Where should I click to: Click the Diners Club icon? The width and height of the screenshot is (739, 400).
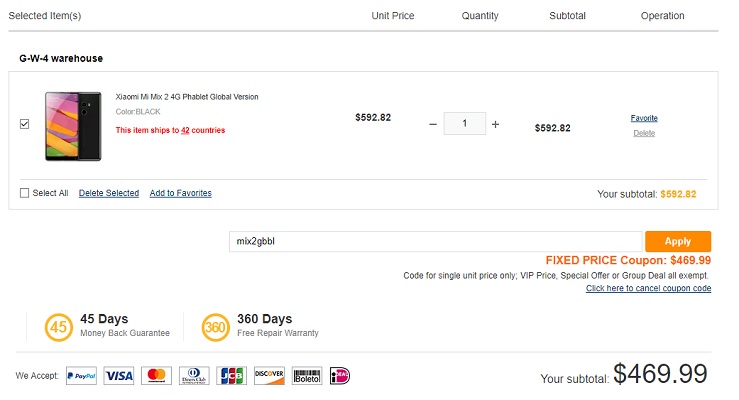pos(193,376)
